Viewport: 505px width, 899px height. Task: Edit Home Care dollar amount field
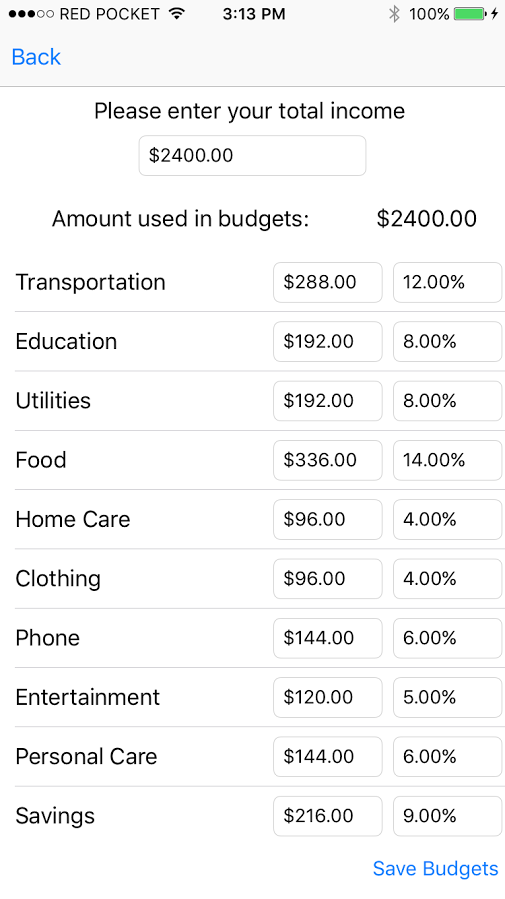(x=328, y=519)
